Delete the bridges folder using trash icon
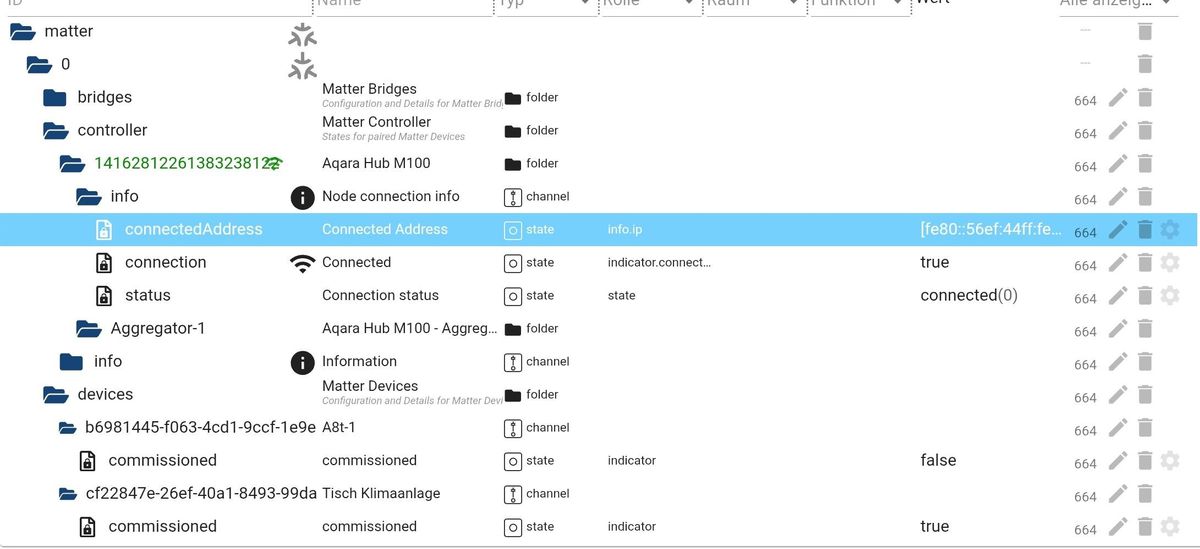Viewport: 1200px width, 549px height. coord(1145,98)
